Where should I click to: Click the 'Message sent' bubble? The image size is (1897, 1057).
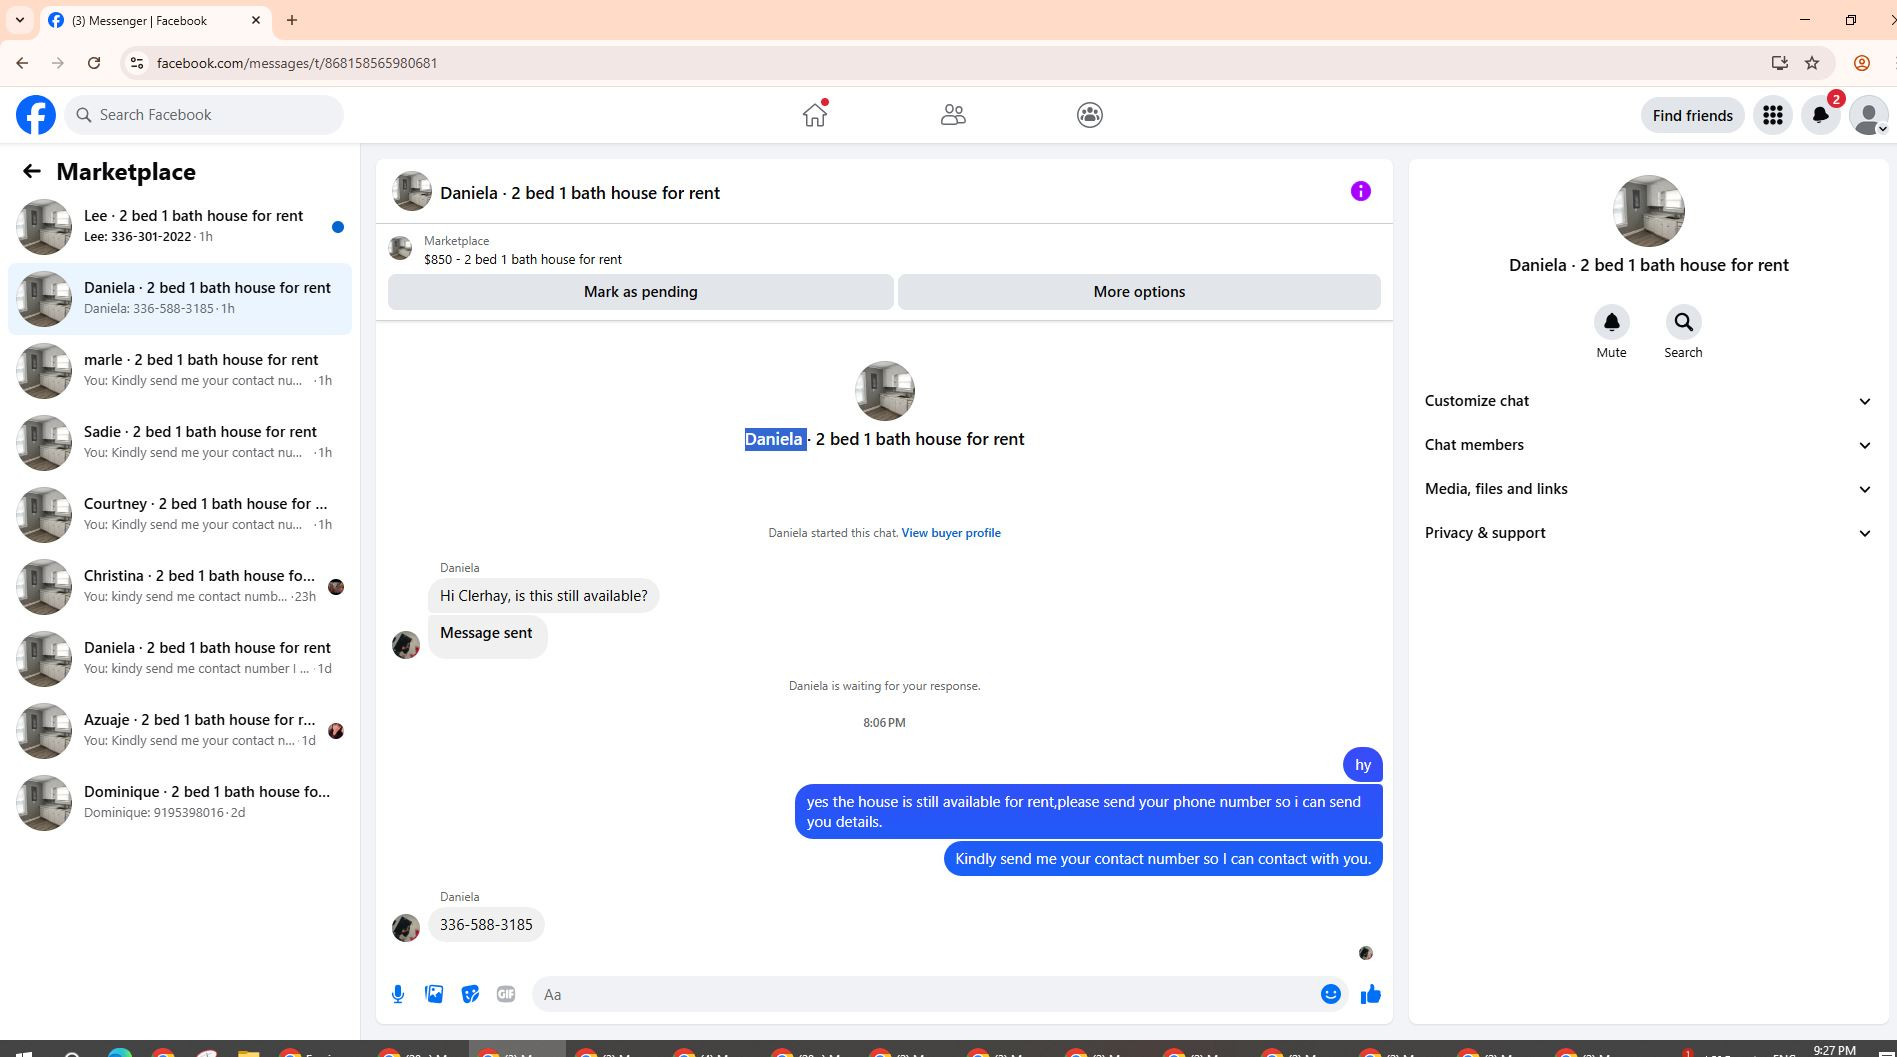coord(487,636)
